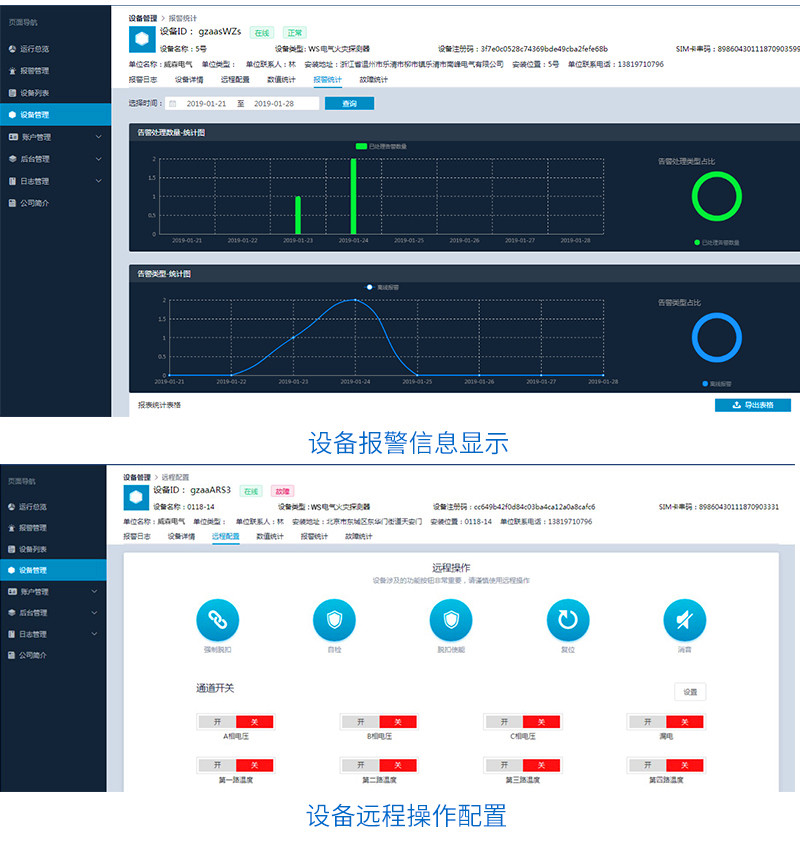This screenshot has height=846, width=800.
Task: Open the 故障统计 tab for device gzaaARS3
Action: [x=359, y=537]
